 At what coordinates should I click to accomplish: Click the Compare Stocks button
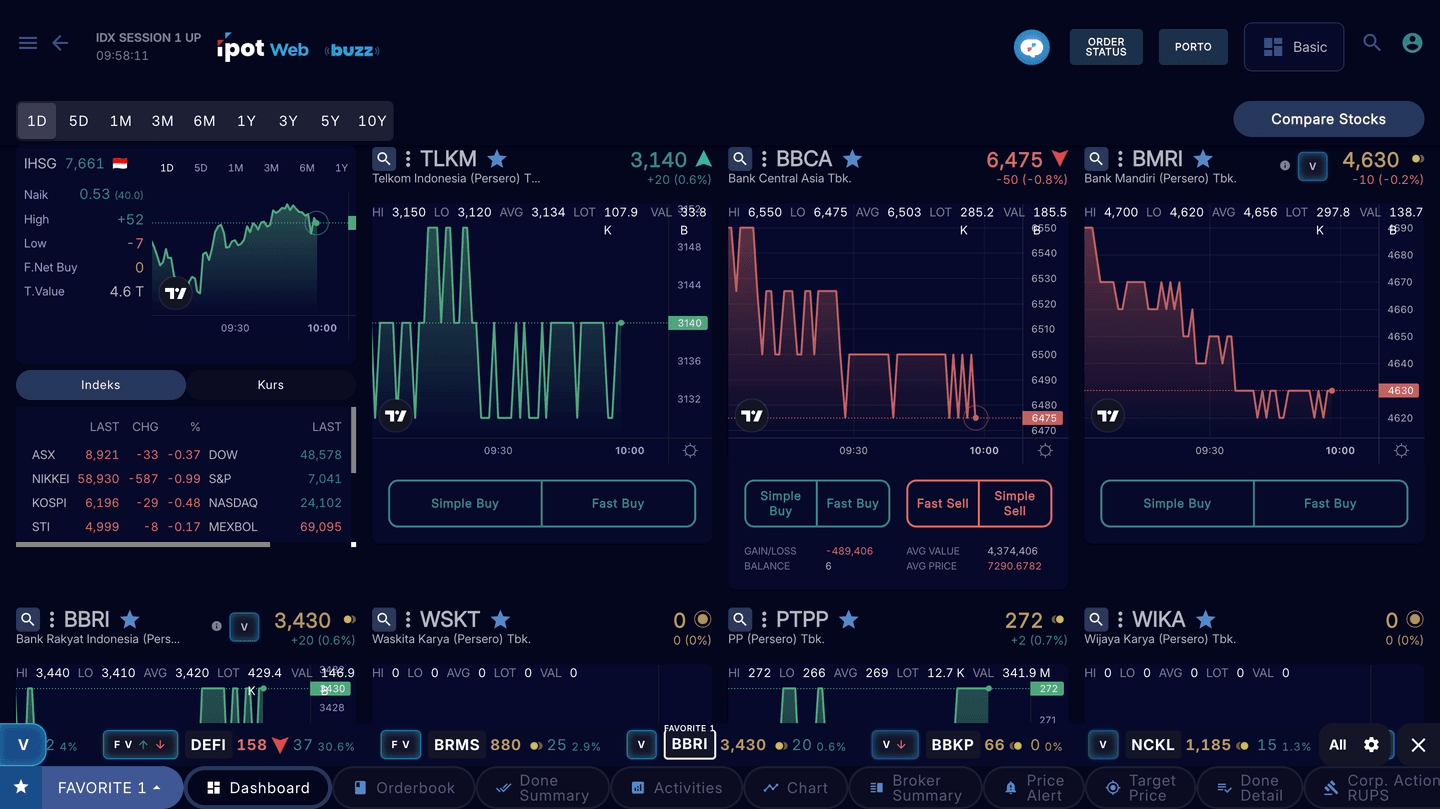pyautogui.click(x=1328, y=119)
